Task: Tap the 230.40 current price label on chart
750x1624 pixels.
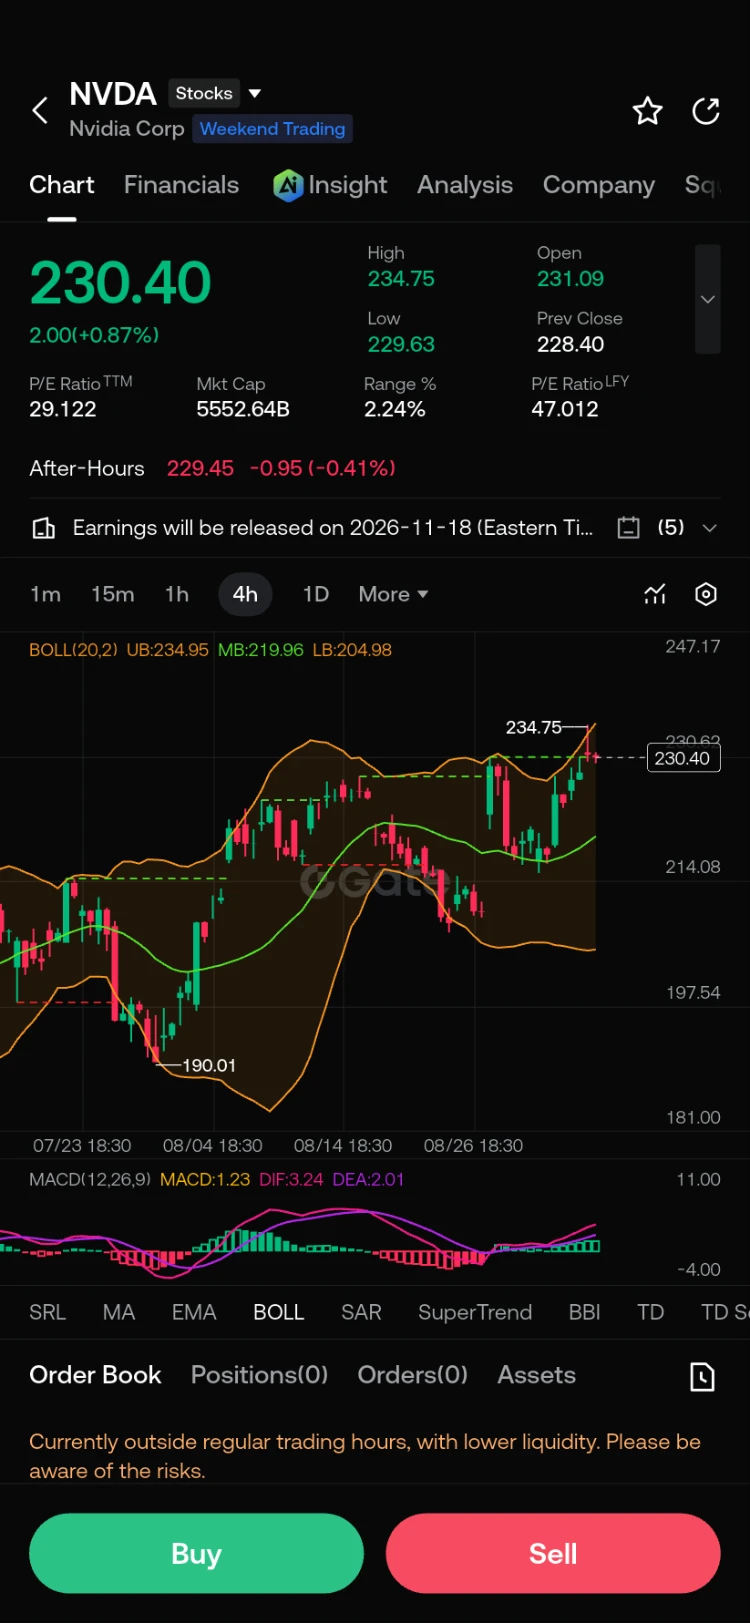Action: pos(683,758)
